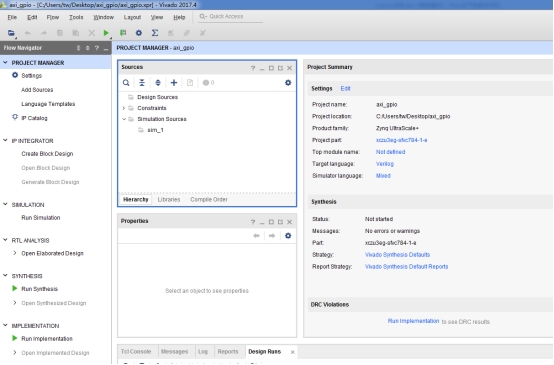Close the Design Runs tab
Image resolution: width=554 pixels, height=365 pixels.
click(293, 352)
